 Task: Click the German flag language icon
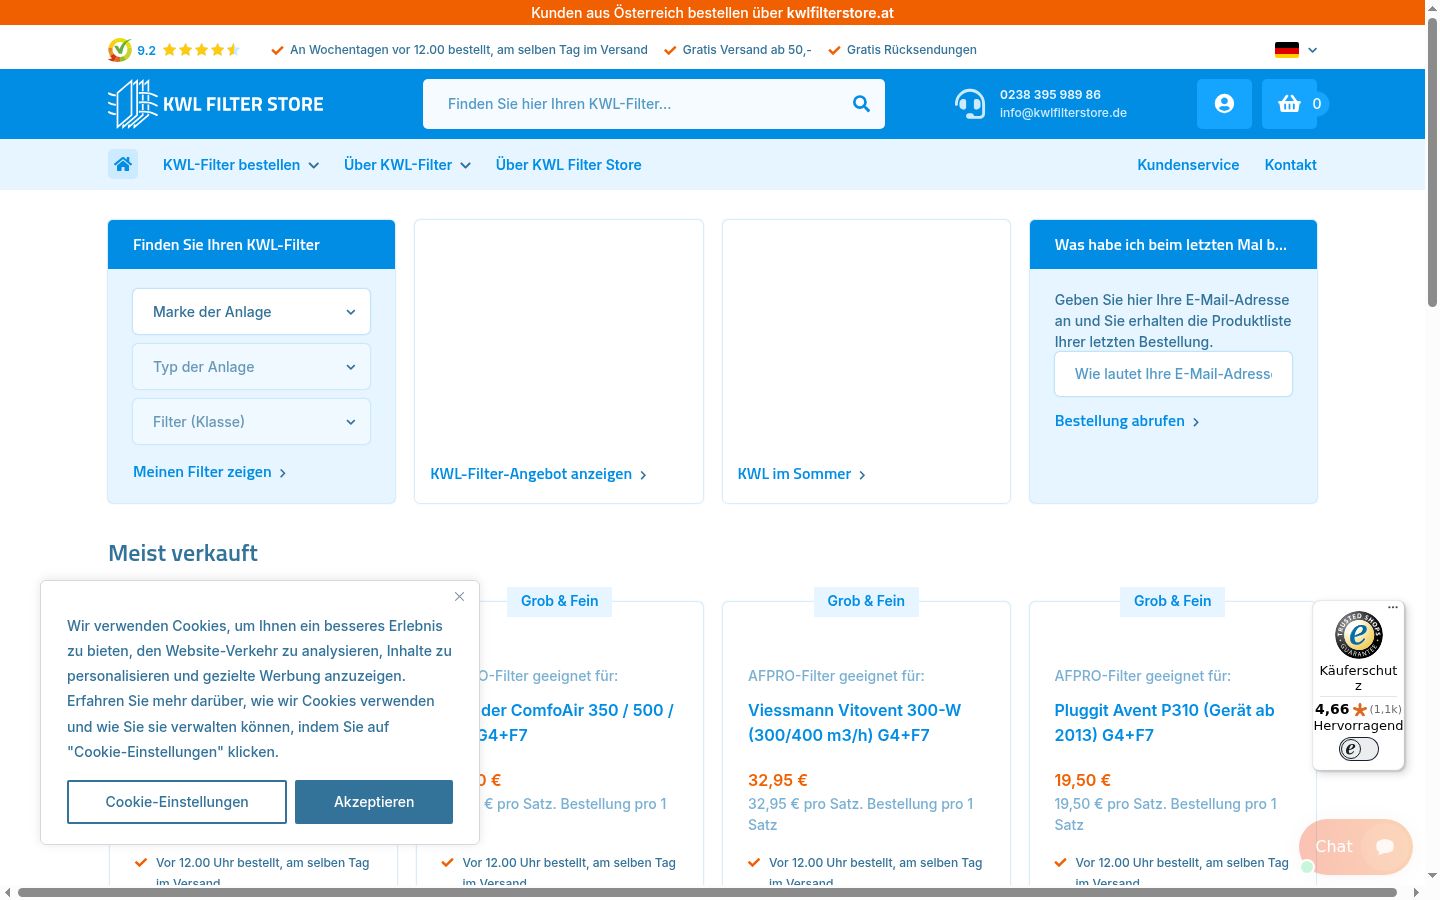click(x=1287, y=50)
